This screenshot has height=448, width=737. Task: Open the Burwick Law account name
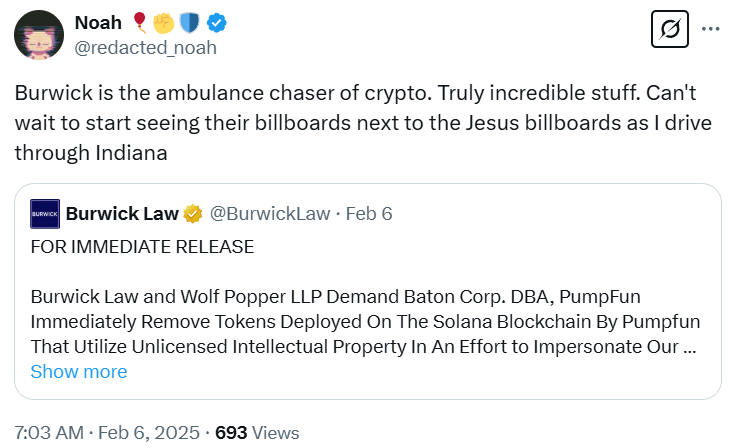[122, 213]
